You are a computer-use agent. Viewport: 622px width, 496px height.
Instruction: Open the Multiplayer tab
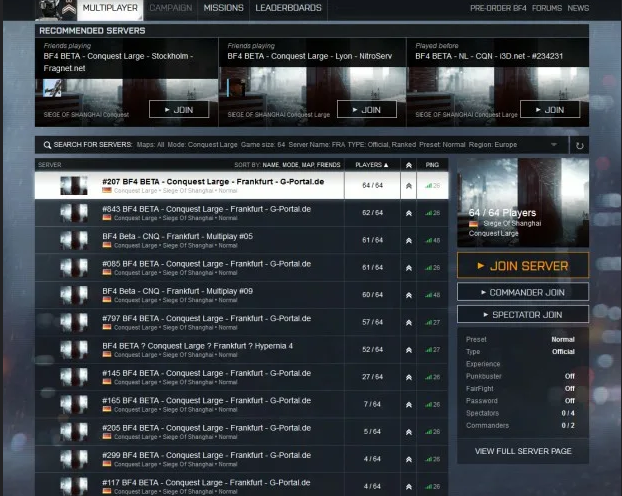coord(110,9)
